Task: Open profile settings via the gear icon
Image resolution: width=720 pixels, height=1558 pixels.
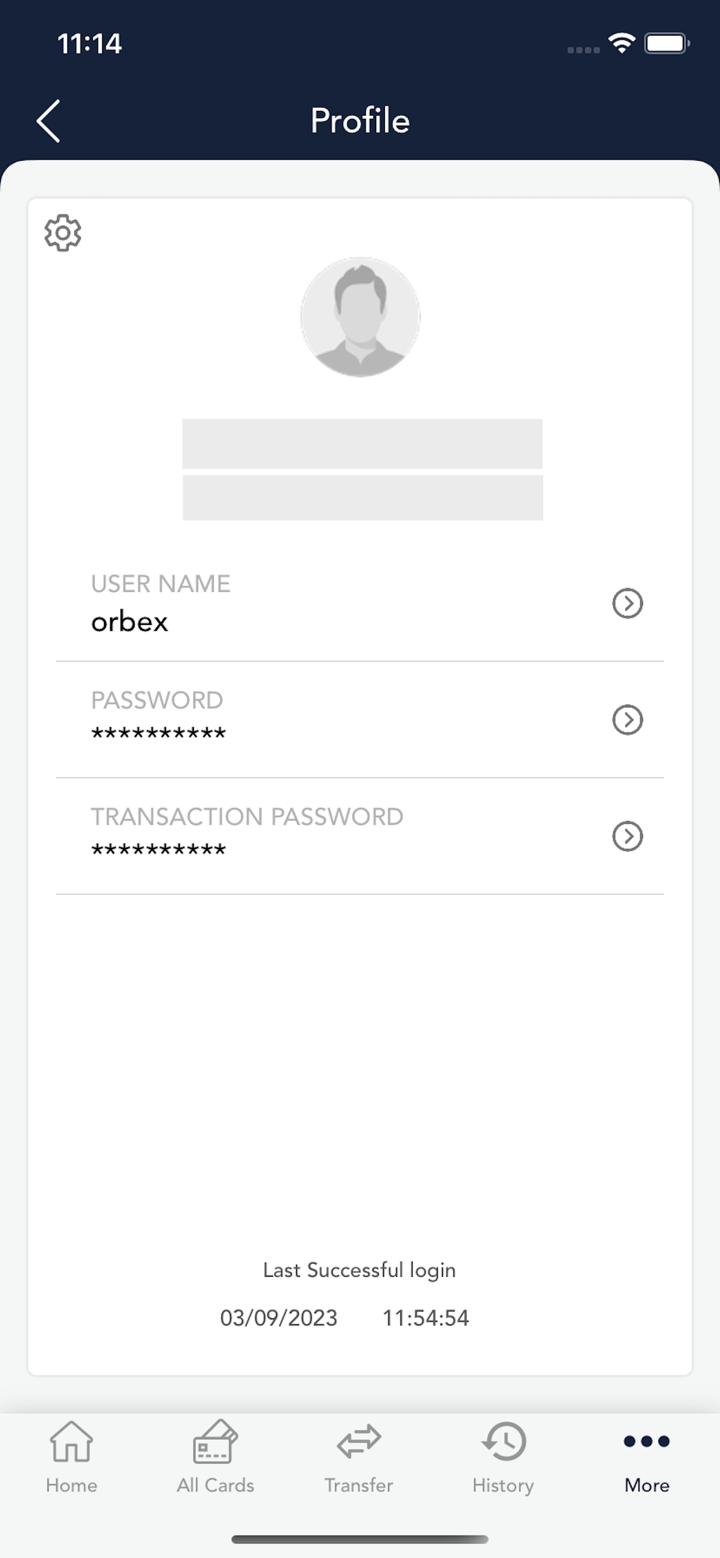Action: pyautogui.click(x=62, y=232)
